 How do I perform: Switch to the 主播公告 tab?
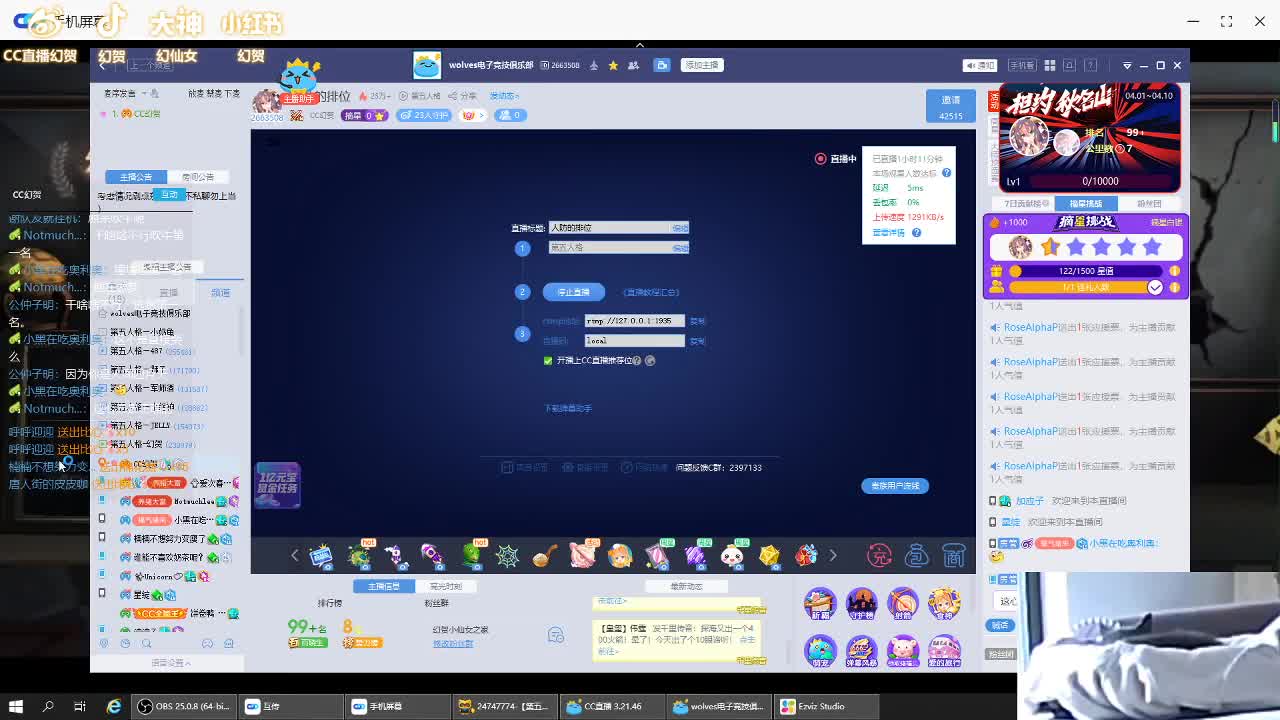point(136,177)
